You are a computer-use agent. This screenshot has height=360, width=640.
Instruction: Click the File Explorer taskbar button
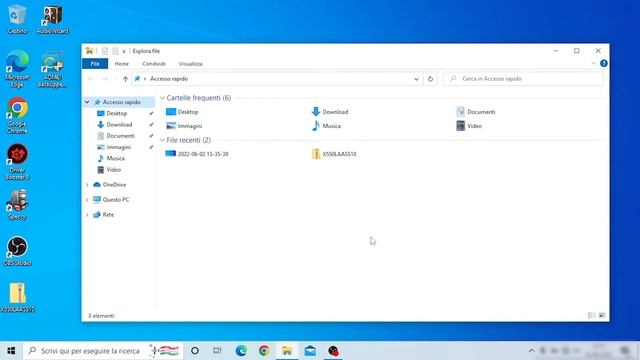point(287,351)
